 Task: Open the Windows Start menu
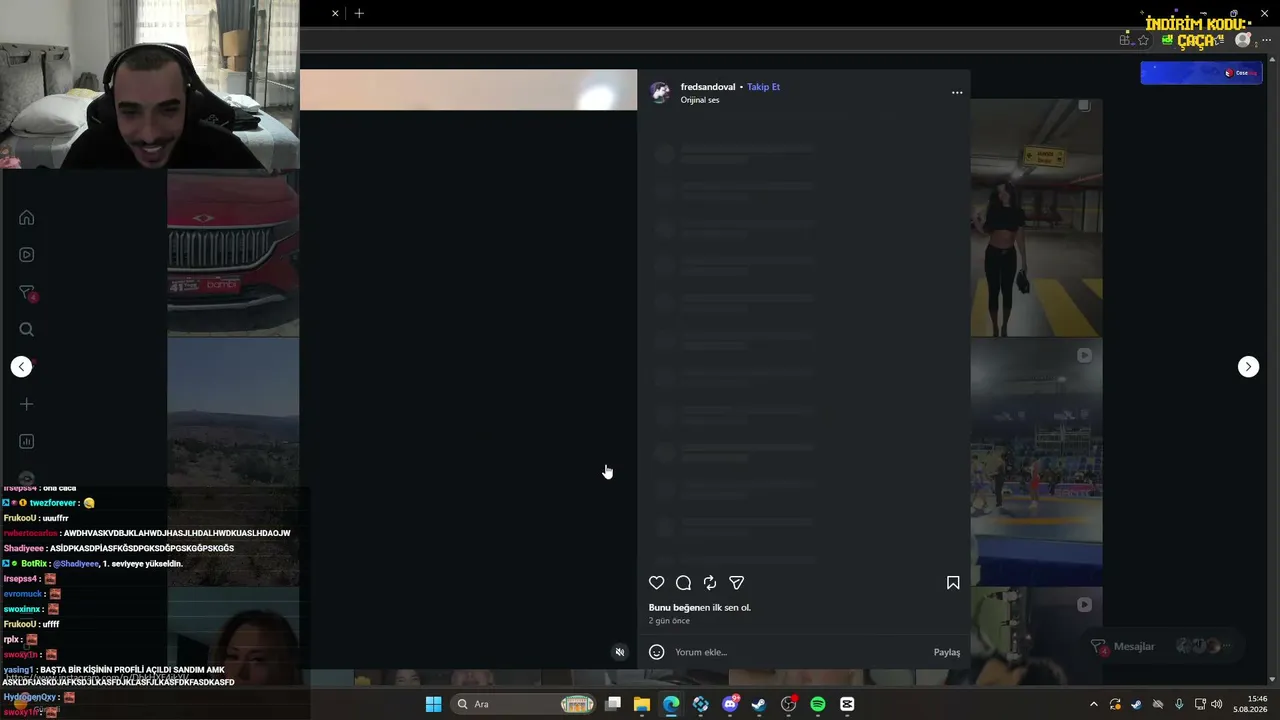tap(433, 704)
